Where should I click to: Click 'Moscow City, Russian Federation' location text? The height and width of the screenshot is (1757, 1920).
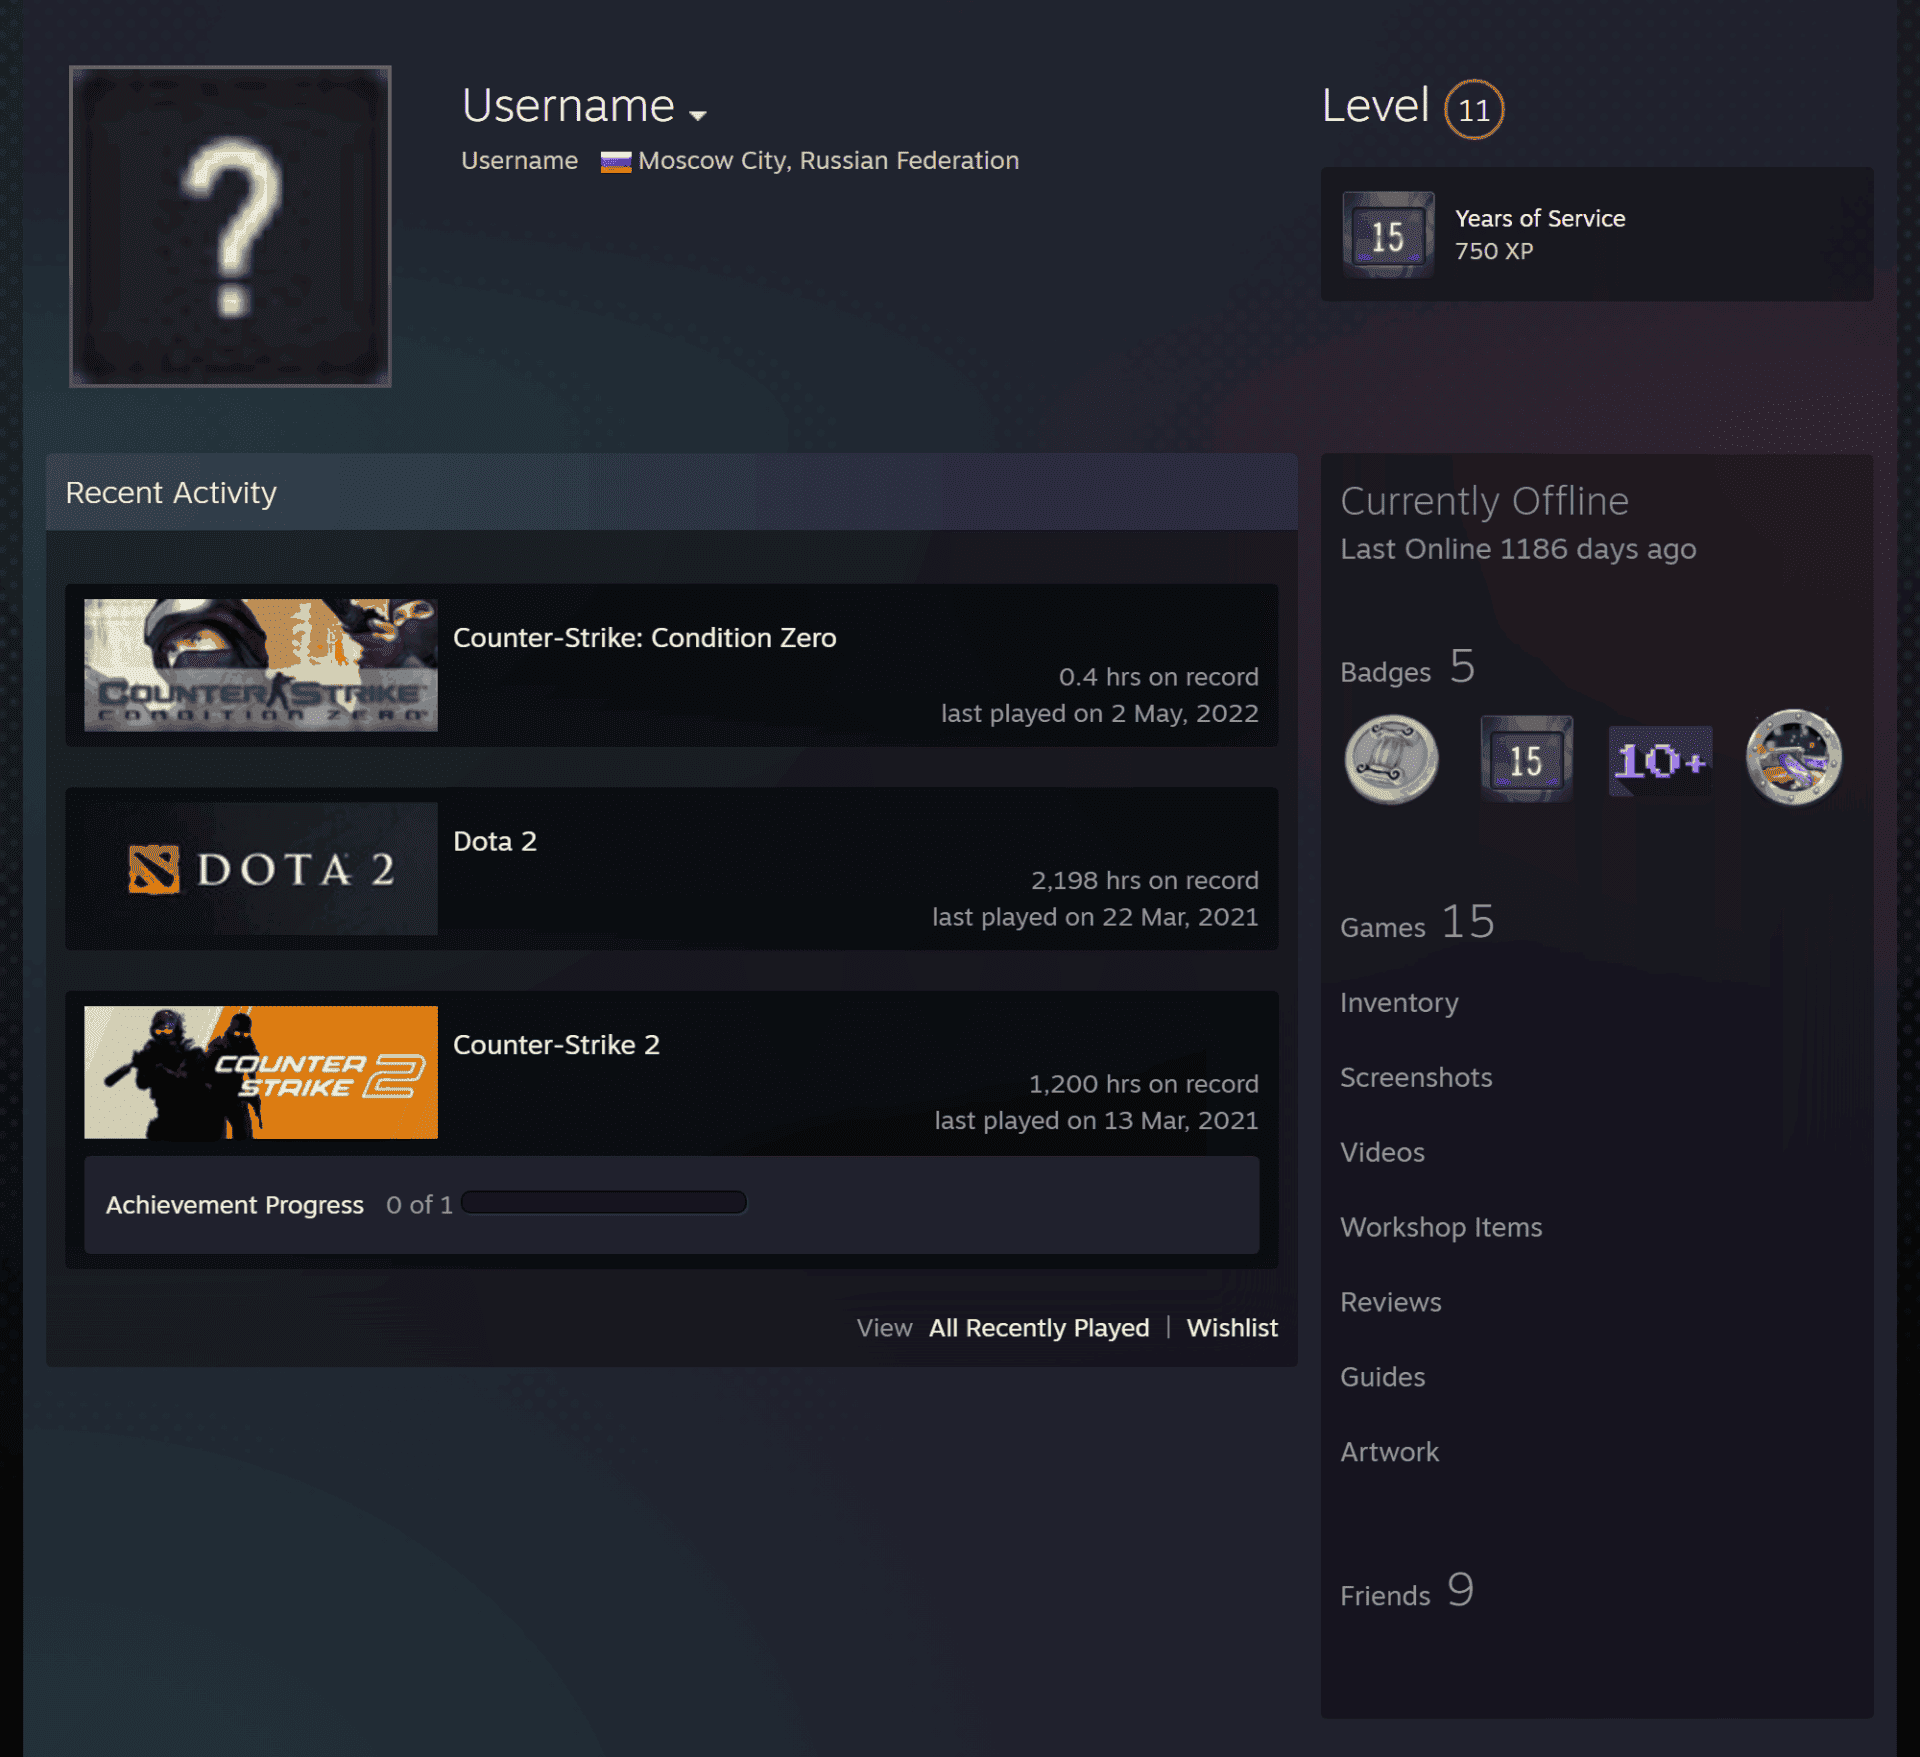pos(828,161)
